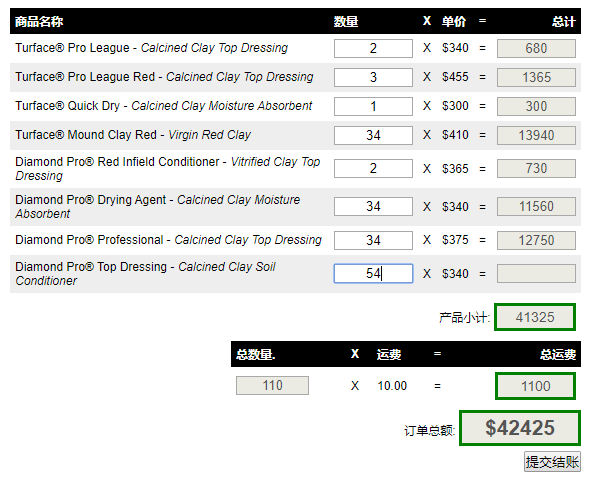This screenshot has width=589, height=483.
Task: Click unit price $455
Action: point(455,77)
